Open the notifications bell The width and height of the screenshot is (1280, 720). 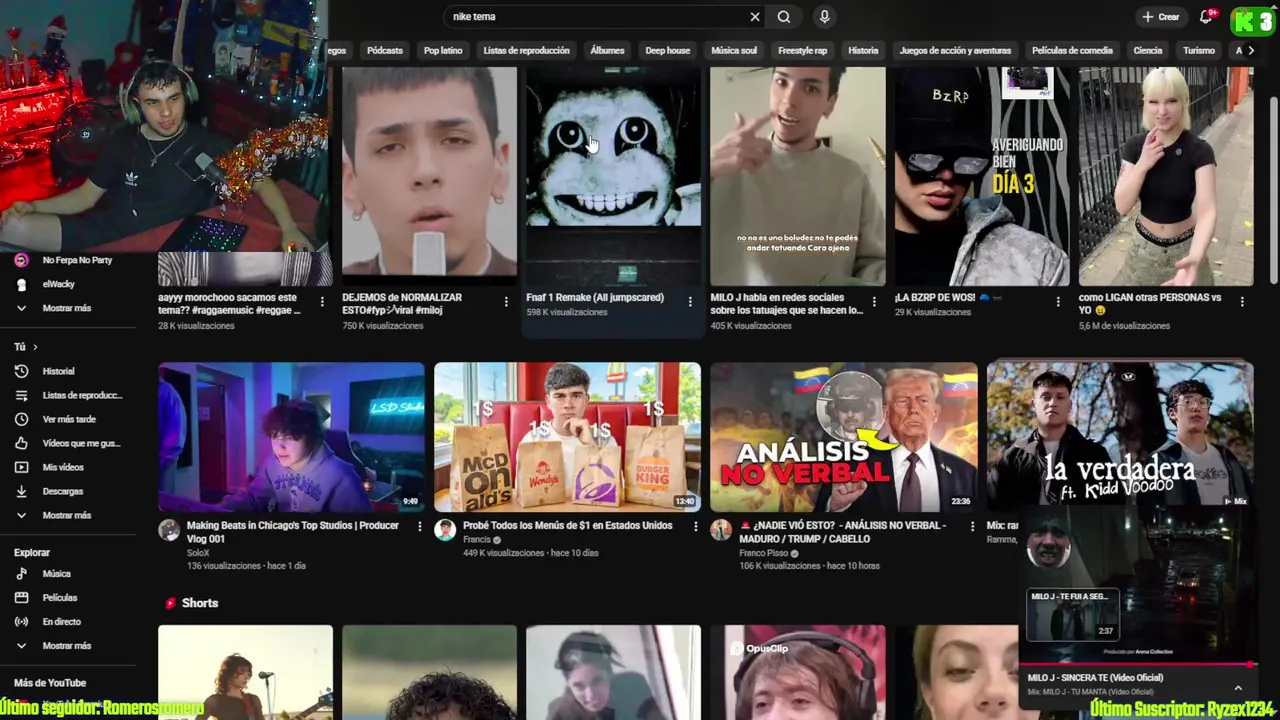(1206, 16)
